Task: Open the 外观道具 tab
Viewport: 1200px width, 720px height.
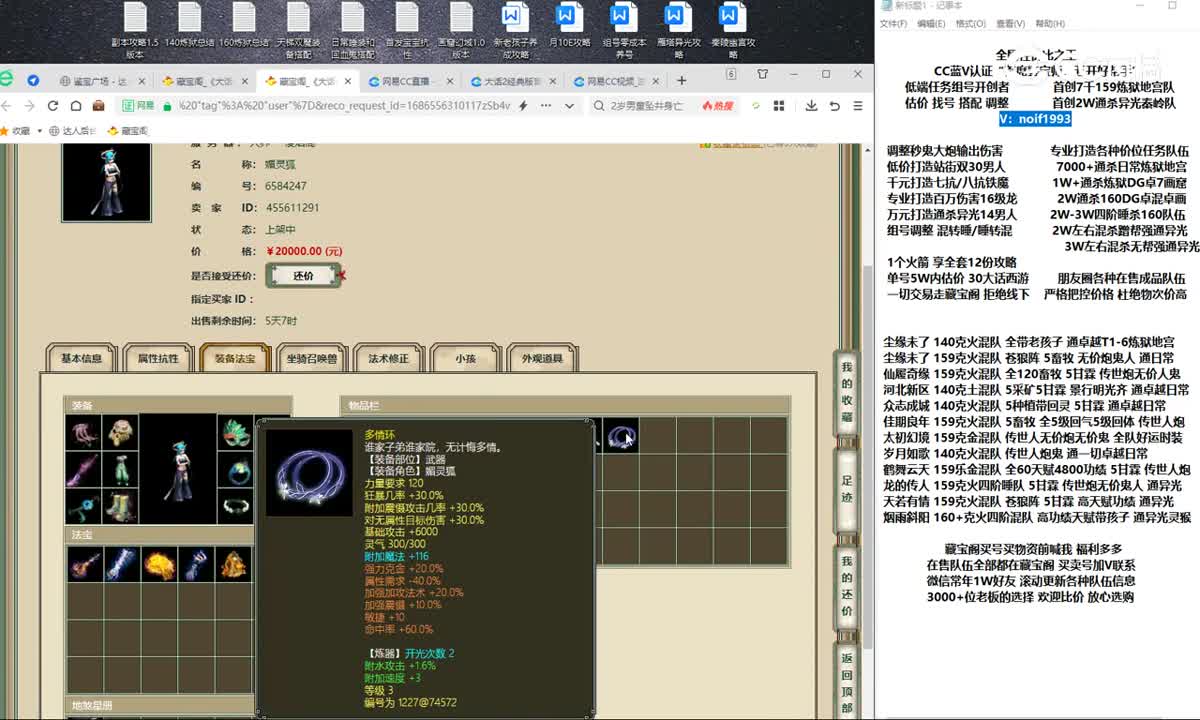Action: (542, 358)
